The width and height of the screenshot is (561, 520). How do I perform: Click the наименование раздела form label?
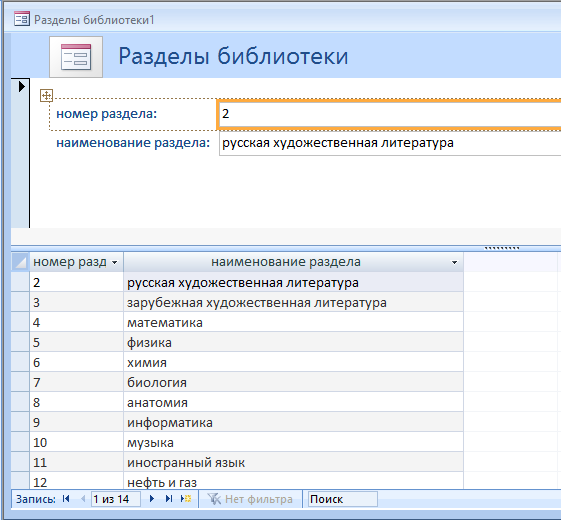click(x=133, y=143)
